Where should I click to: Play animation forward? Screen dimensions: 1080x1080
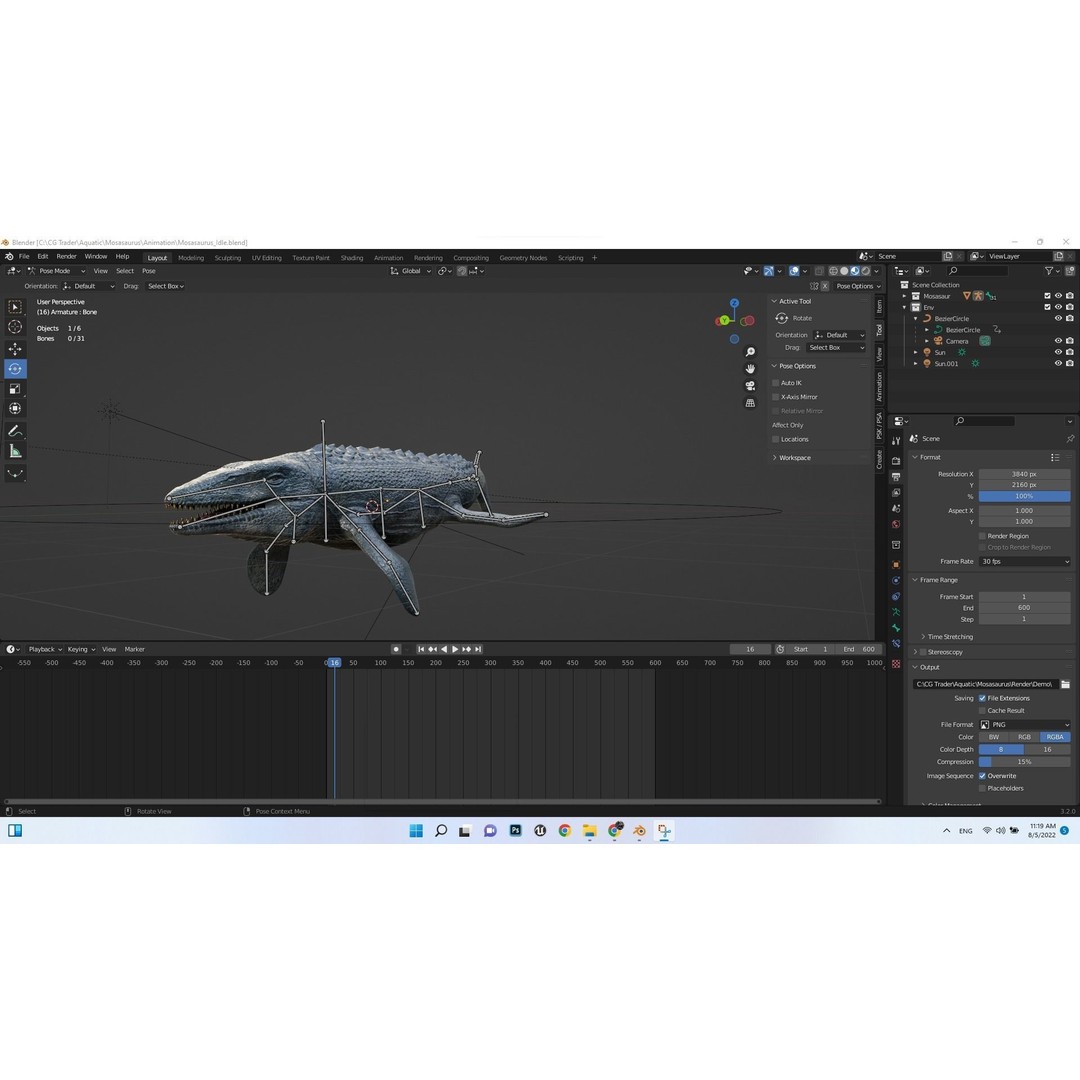[455, 649]
